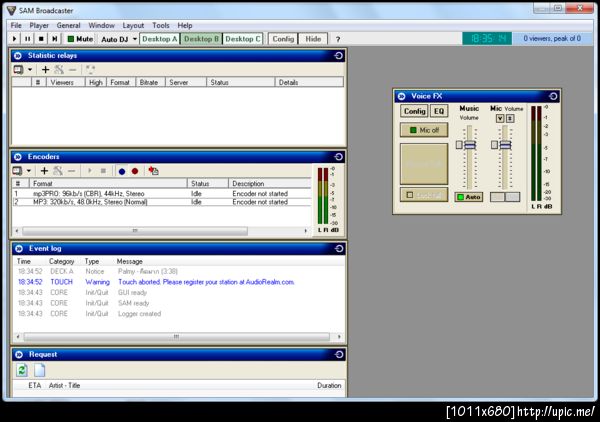Open Encoders display options dropdown arrow

tap(29, 171)
